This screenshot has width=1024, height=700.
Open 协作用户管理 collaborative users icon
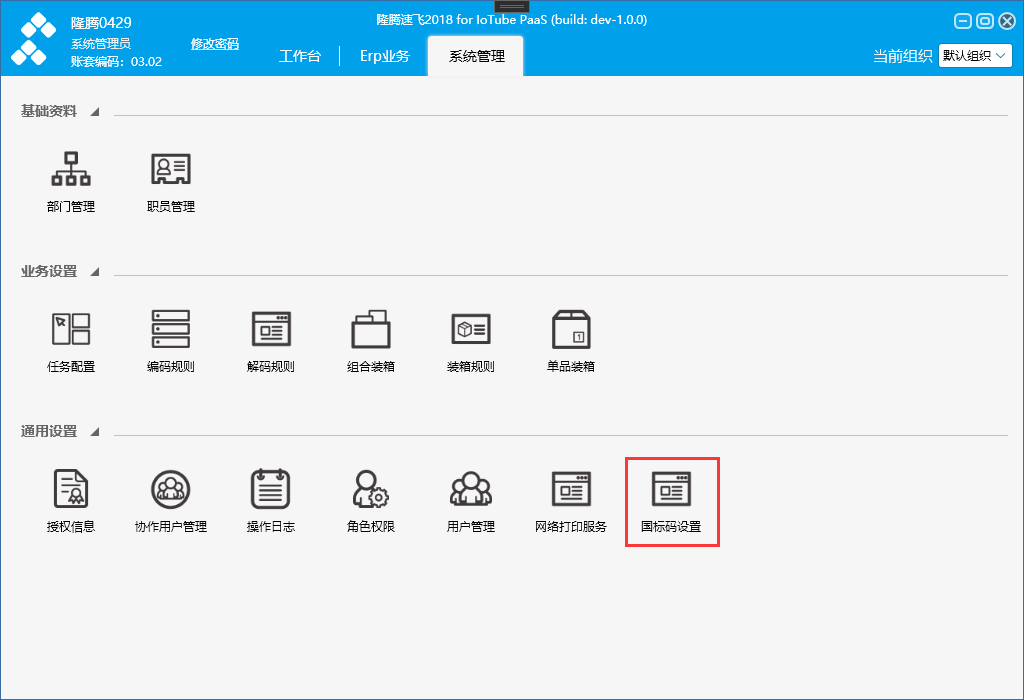[x=171, y=488]
